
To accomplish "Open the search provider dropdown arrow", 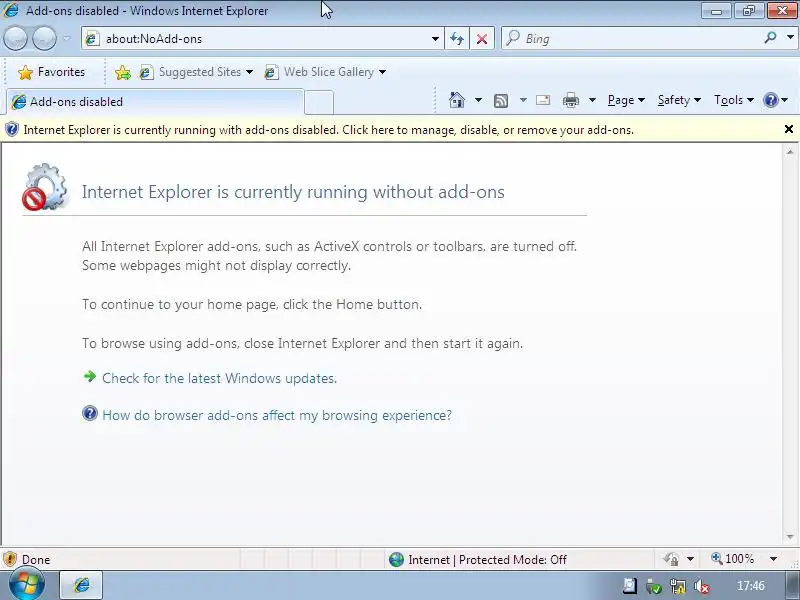I will (790, 37).
